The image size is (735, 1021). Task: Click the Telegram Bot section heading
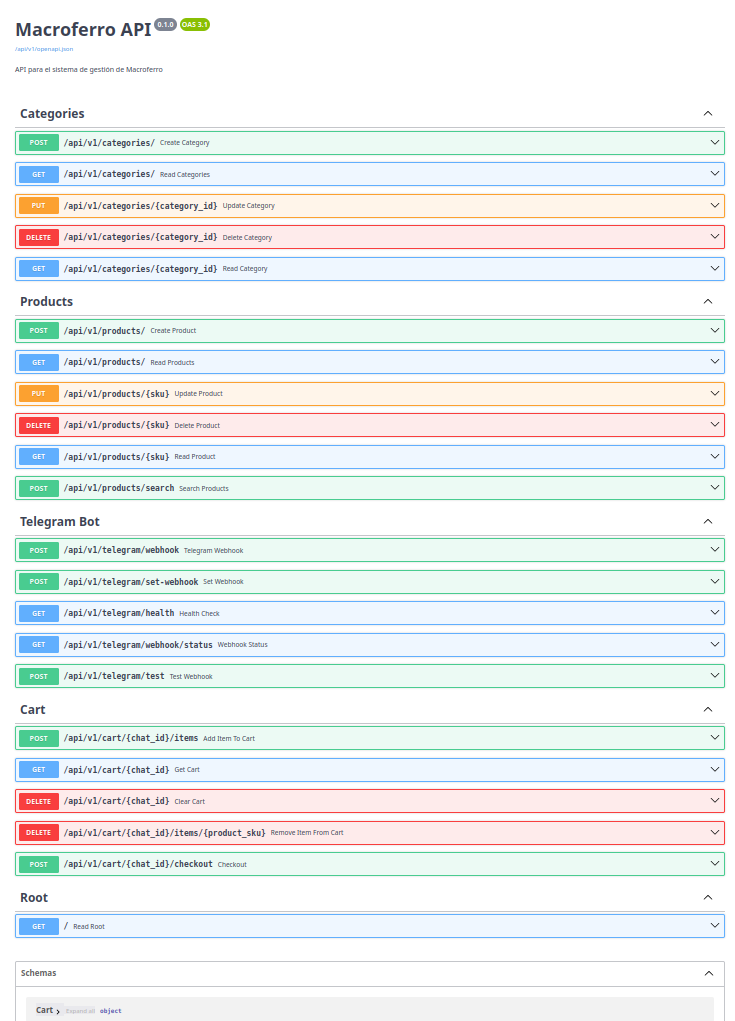click(60, 522)
